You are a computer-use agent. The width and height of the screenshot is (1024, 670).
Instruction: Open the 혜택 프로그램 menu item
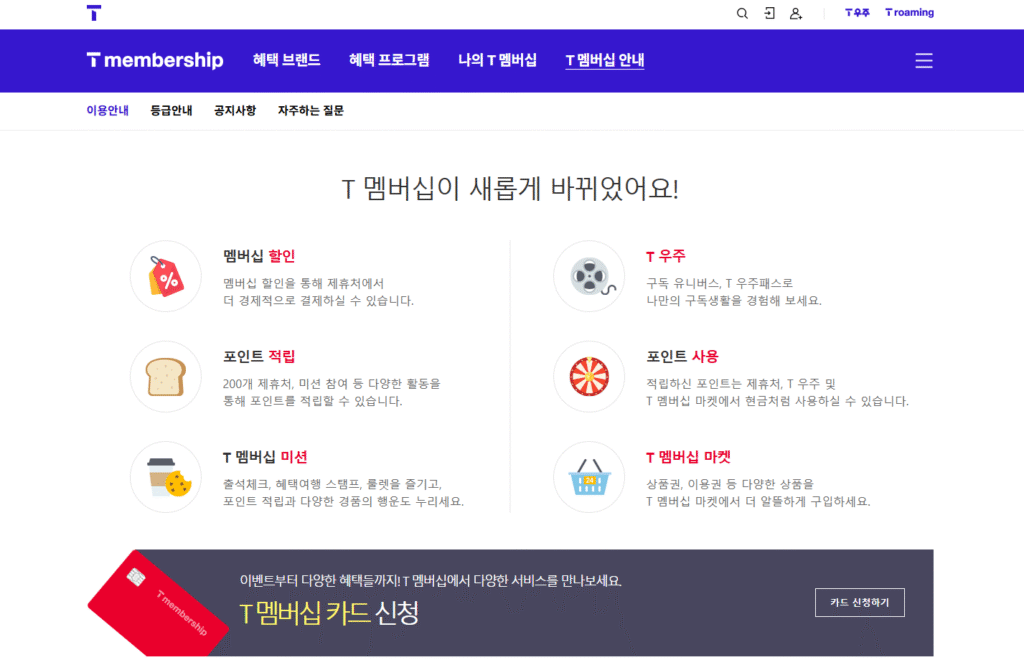(389, 59)
